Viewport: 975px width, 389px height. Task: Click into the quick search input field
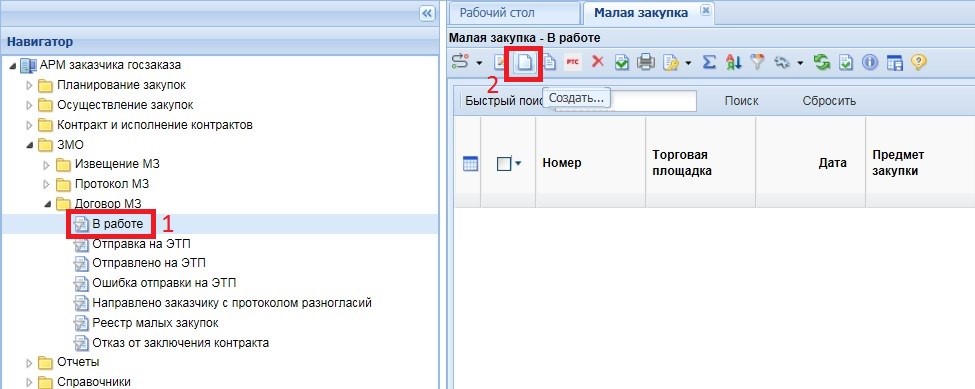coord(625,101)
